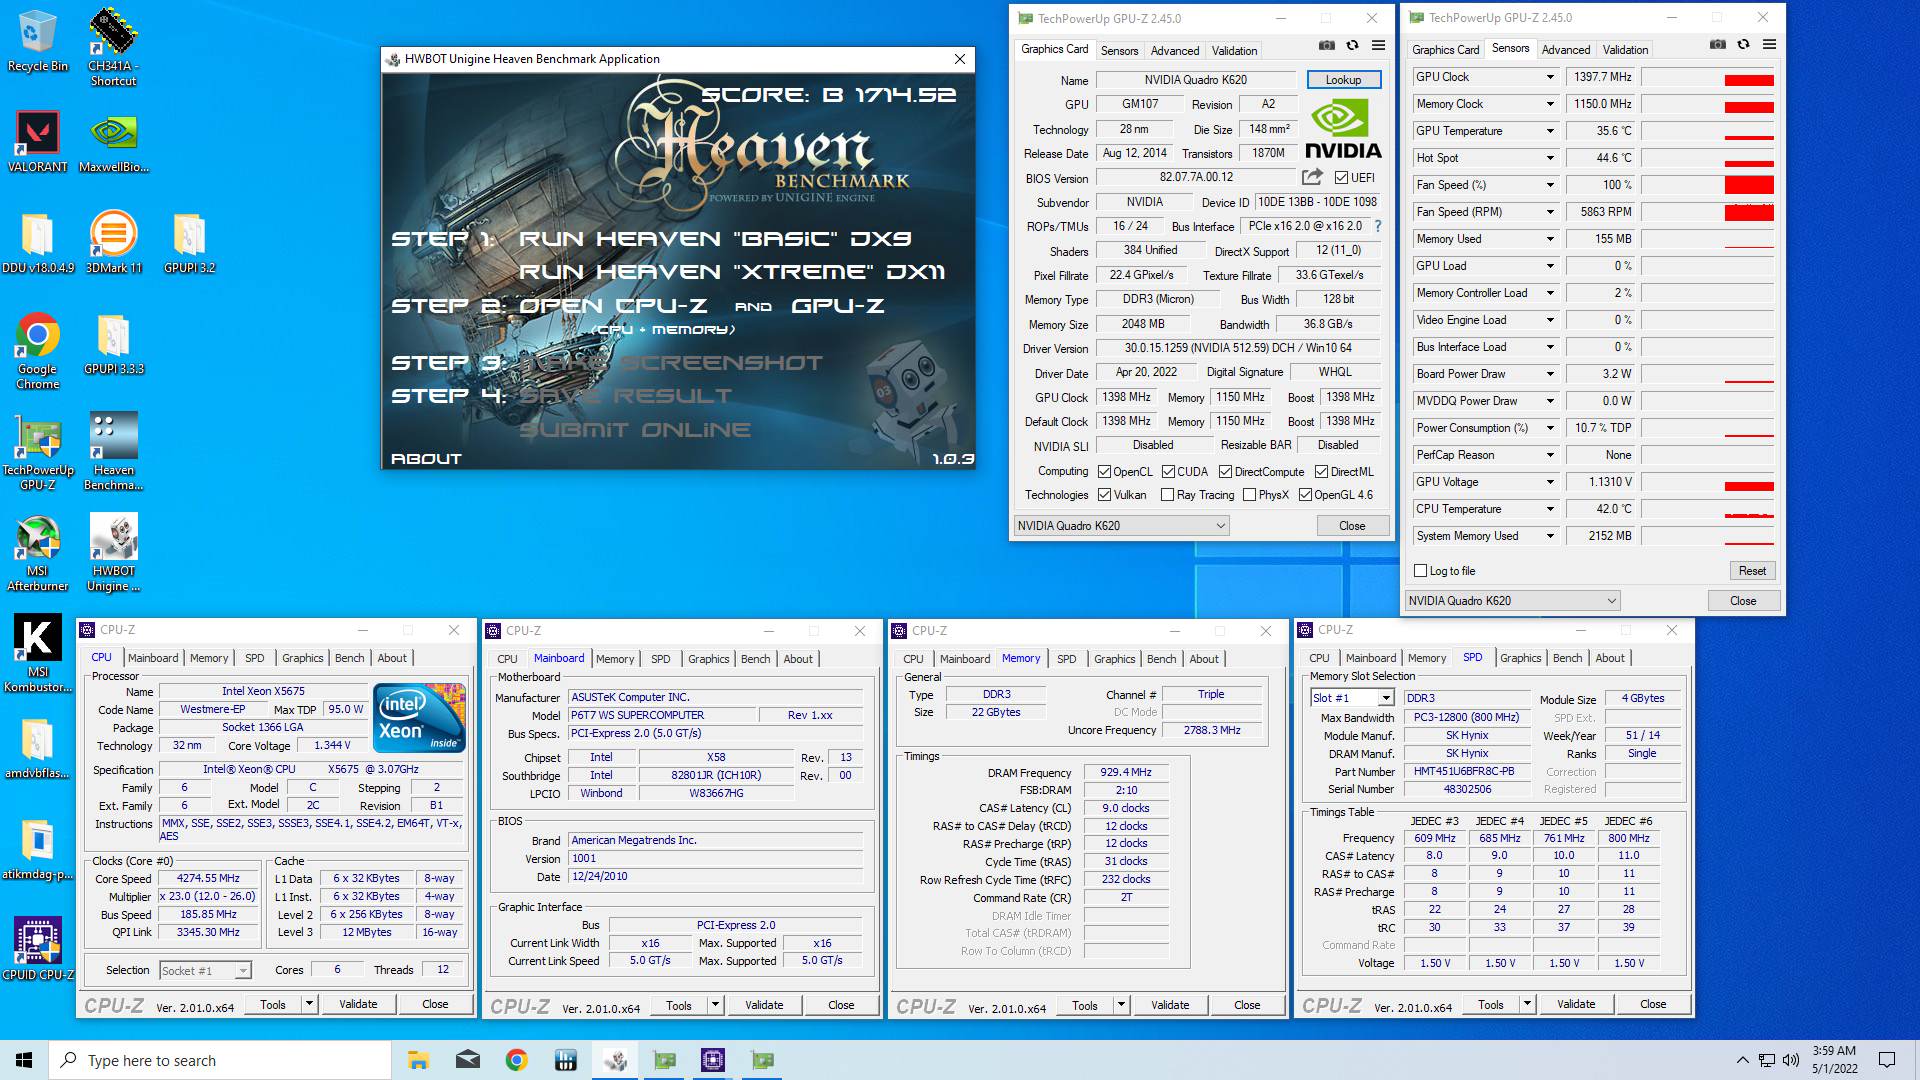The image size is (1920, 1080).
Task: Toggle the UEFI checkbox in GPU-Z
Action: [1341, 178]
